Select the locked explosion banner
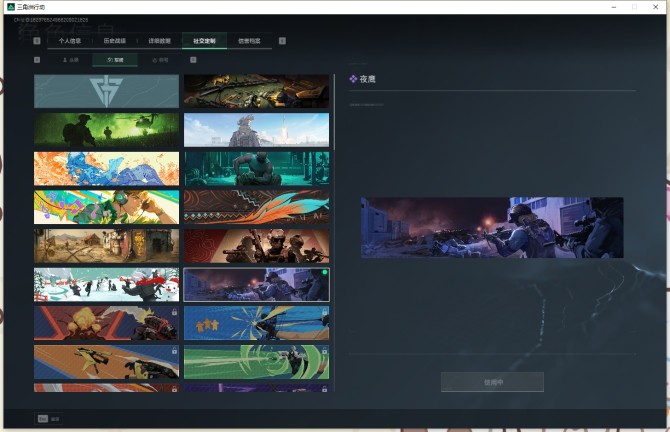Viewport: 670px width, 432px height. [x=106, y=323]
